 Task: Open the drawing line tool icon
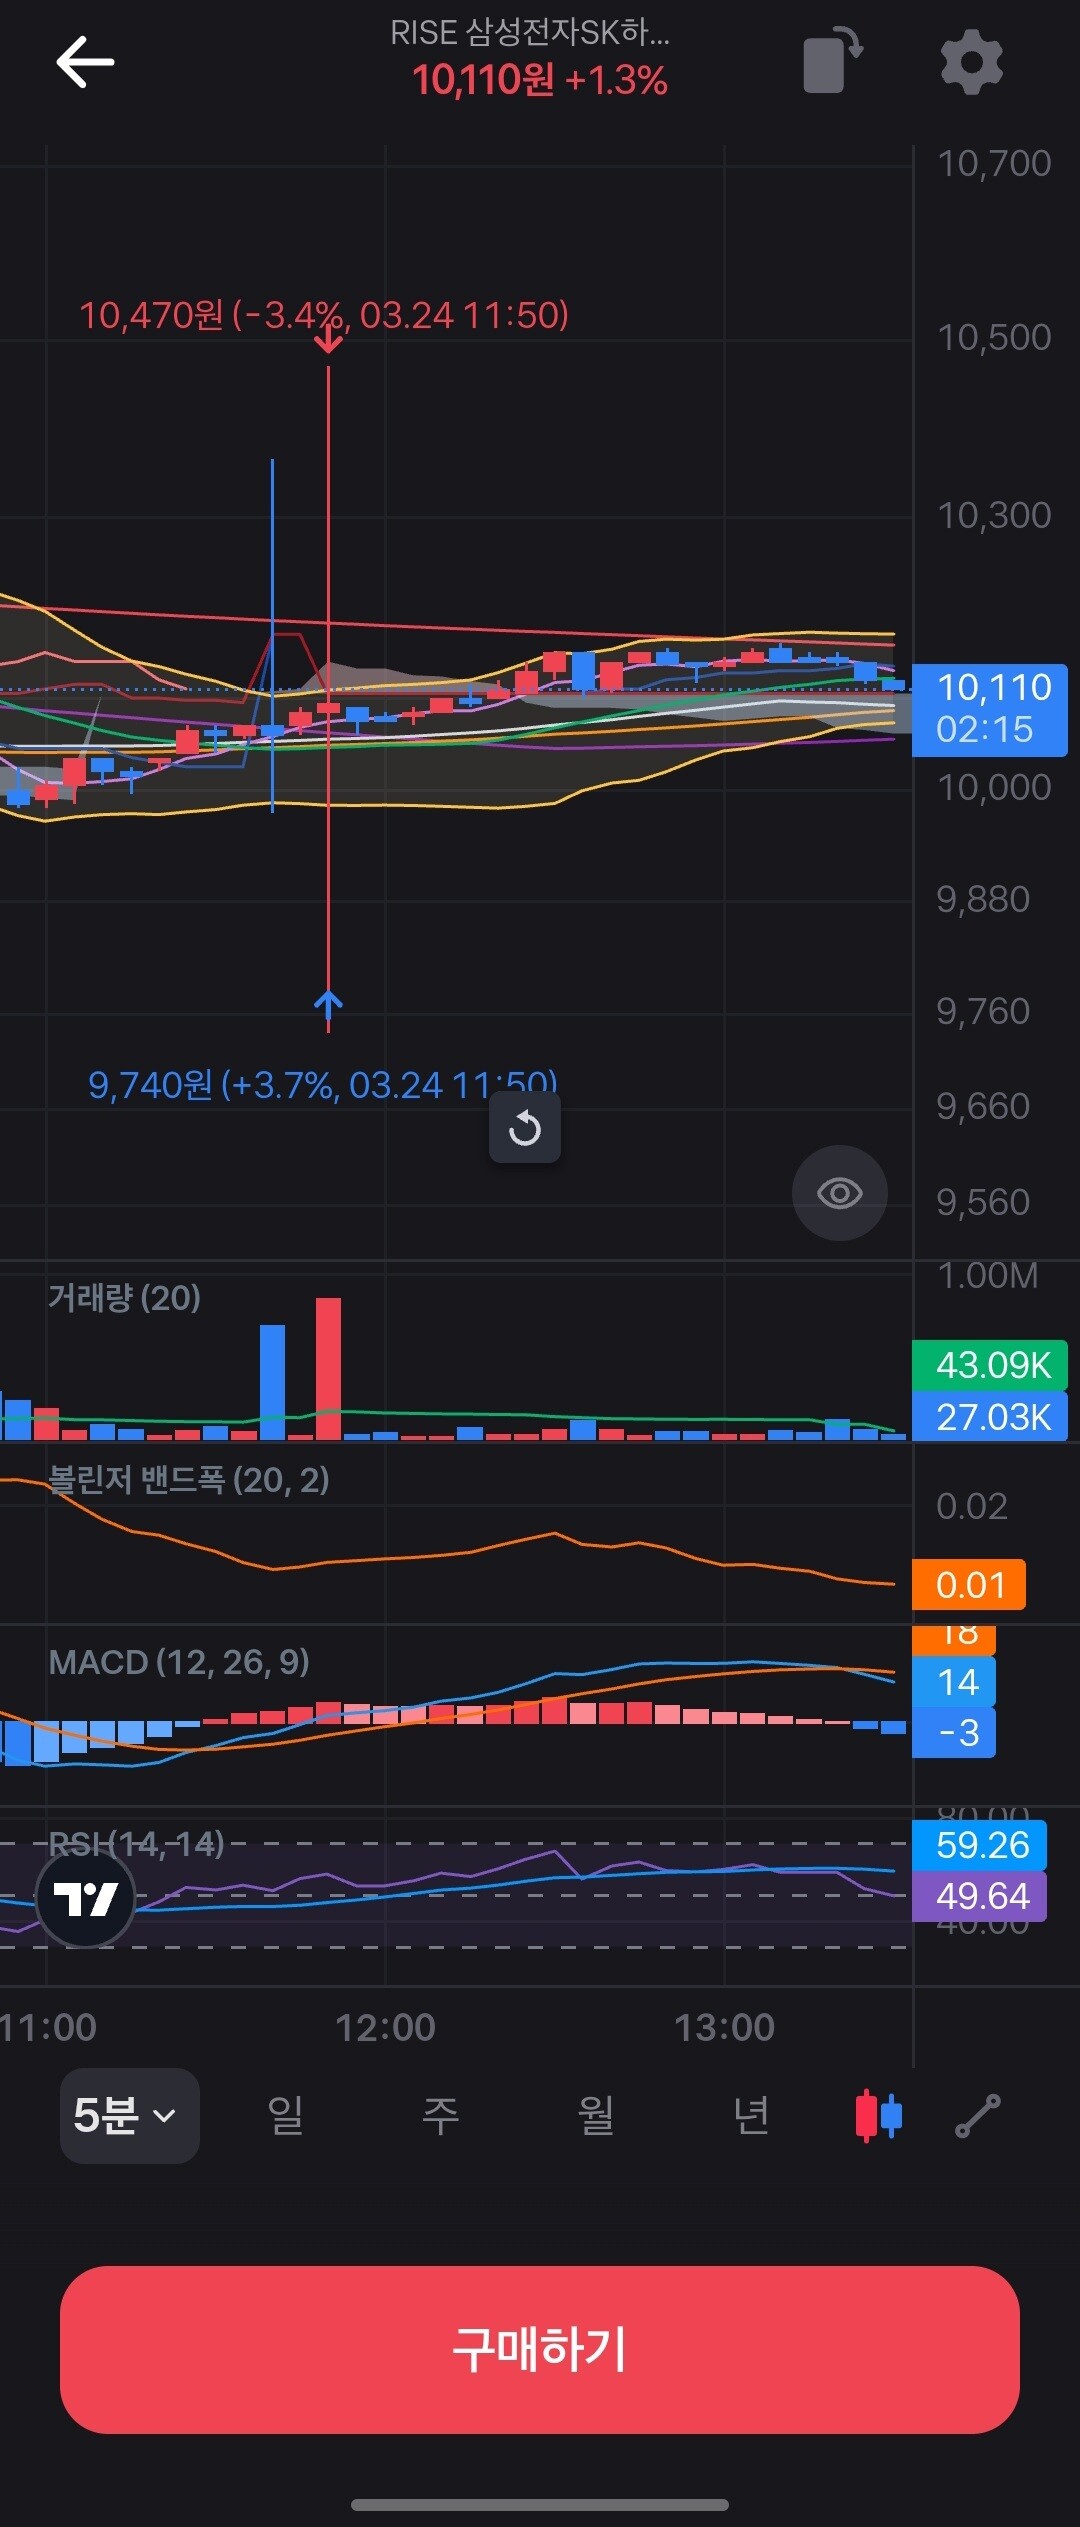(977, 2116)
